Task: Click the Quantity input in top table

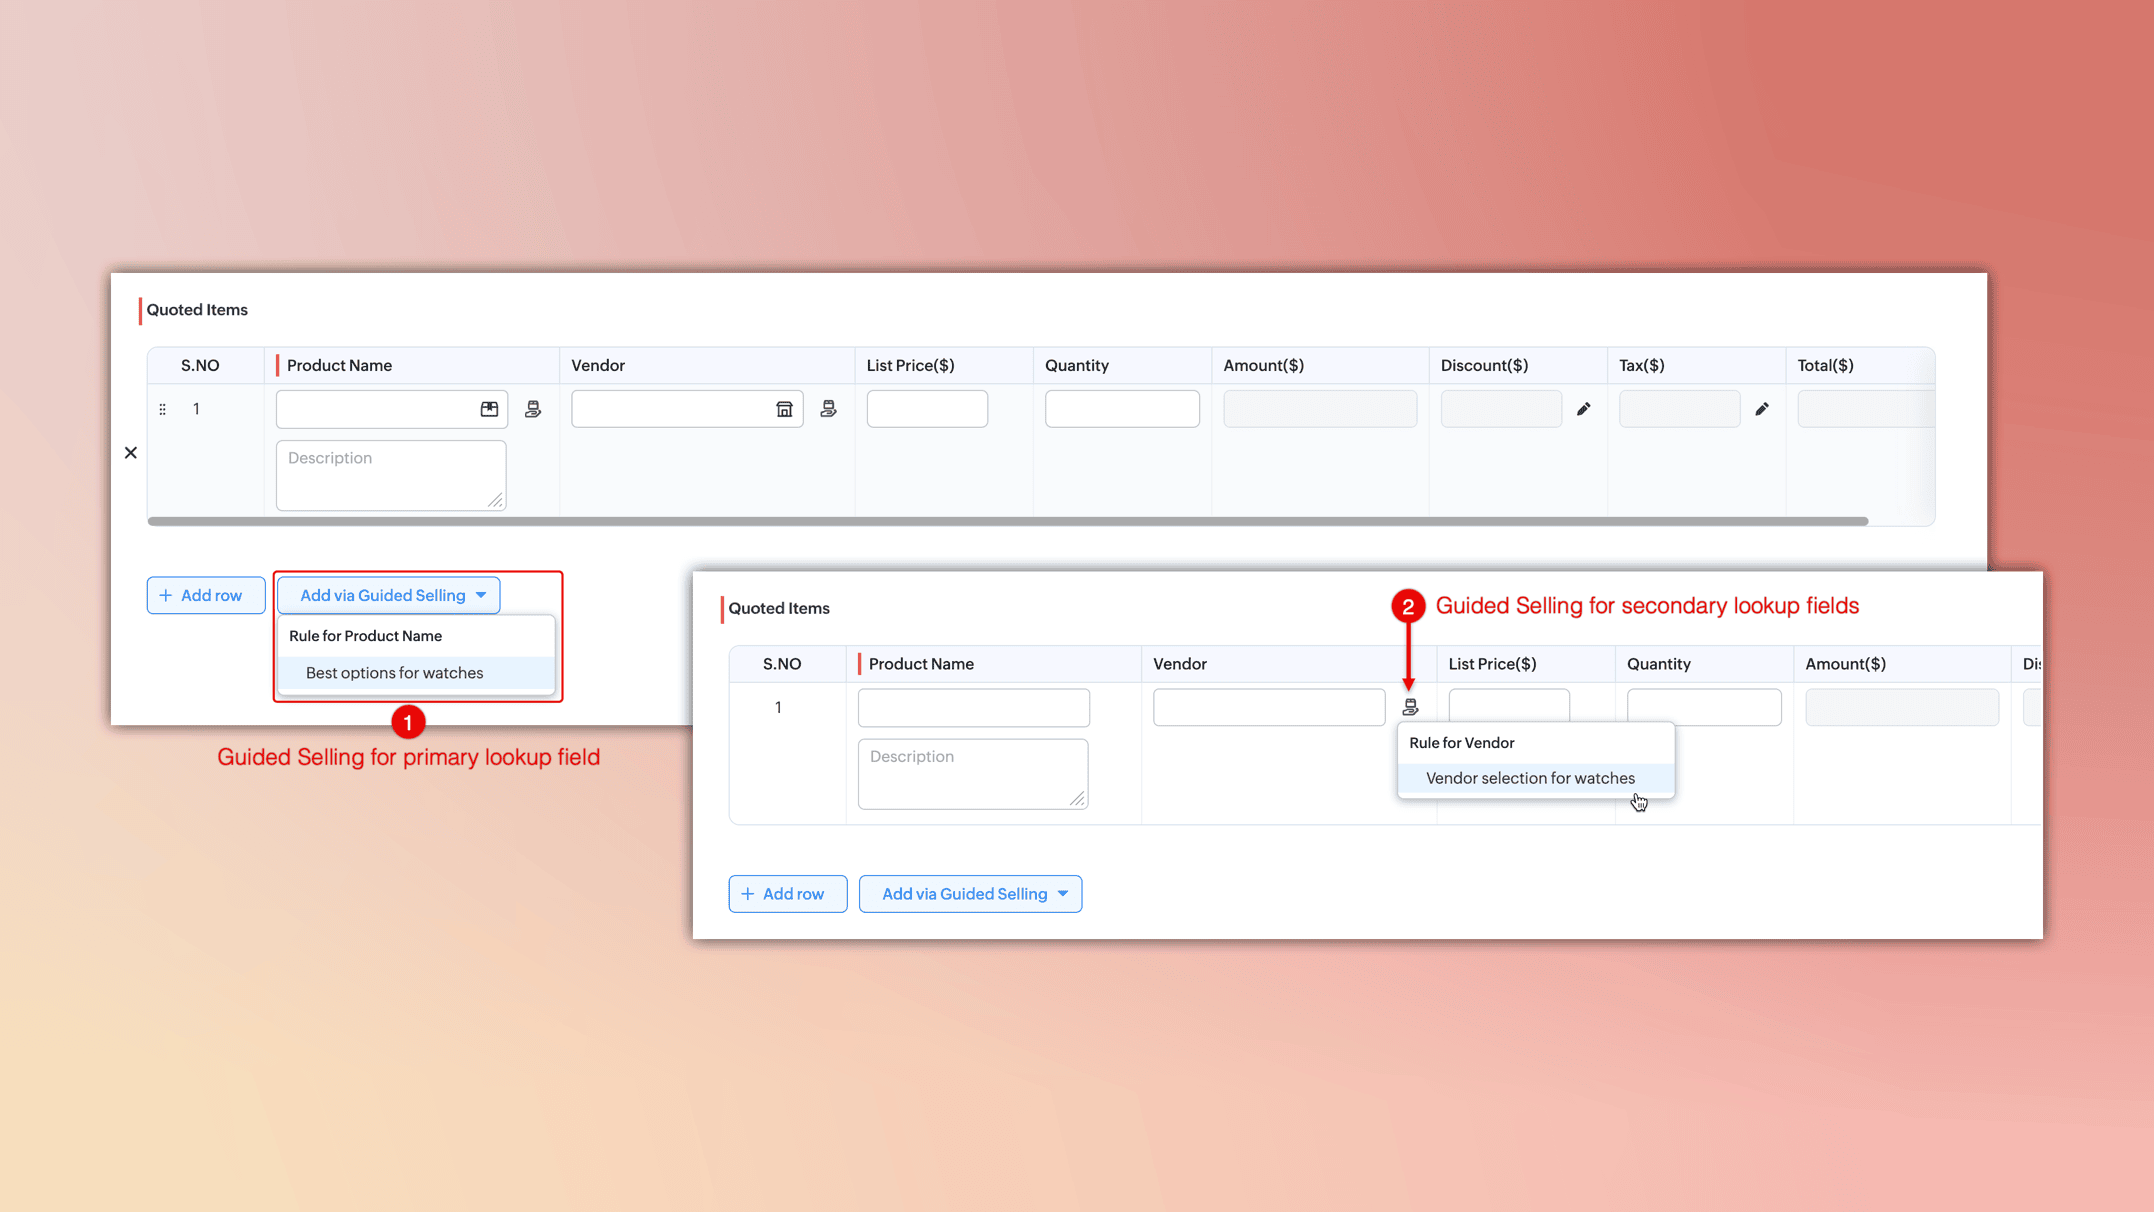Action: tap(1121, 409)
